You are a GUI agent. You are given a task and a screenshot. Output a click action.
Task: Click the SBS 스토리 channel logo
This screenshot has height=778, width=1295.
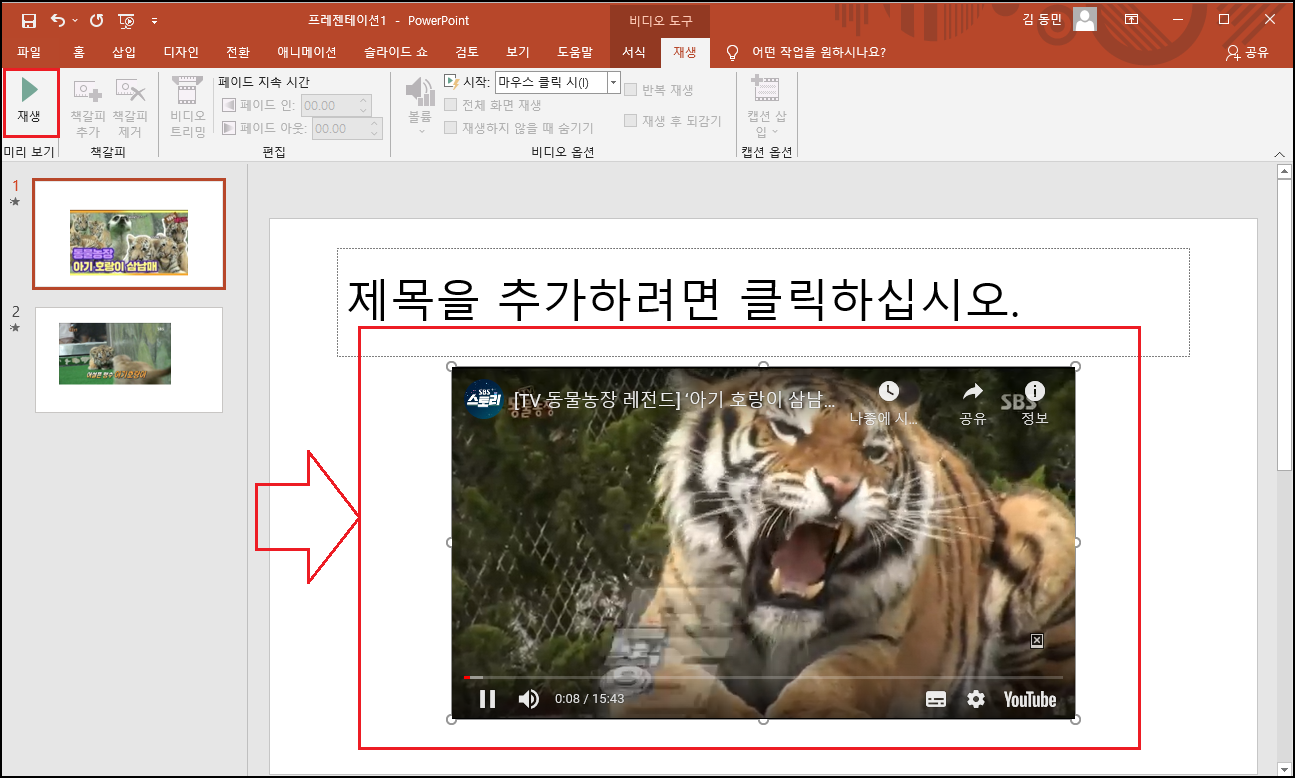click(x=485, y=399)
